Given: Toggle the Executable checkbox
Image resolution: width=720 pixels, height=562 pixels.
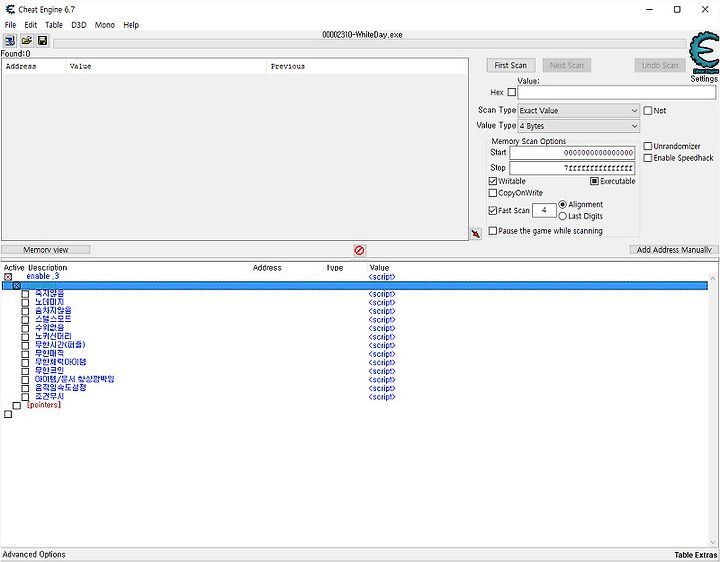Looking at the screenshot, I should pos(594,181).
